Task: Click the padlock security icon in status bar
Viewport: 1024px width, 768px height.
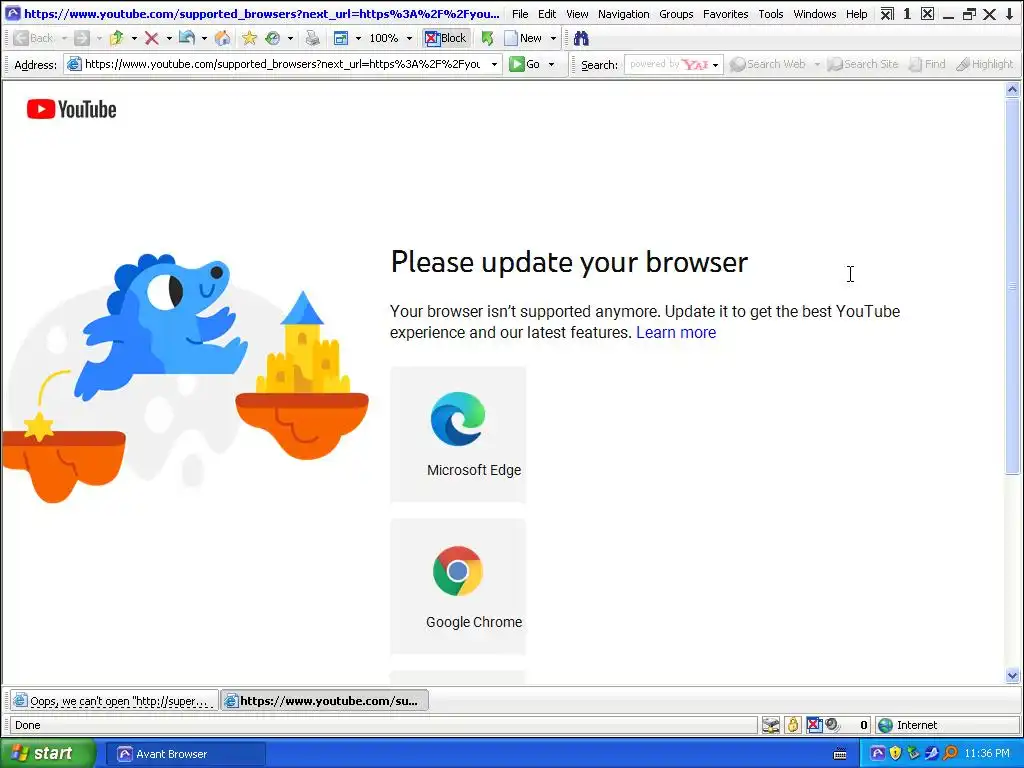Action: (x=793, y=725)
